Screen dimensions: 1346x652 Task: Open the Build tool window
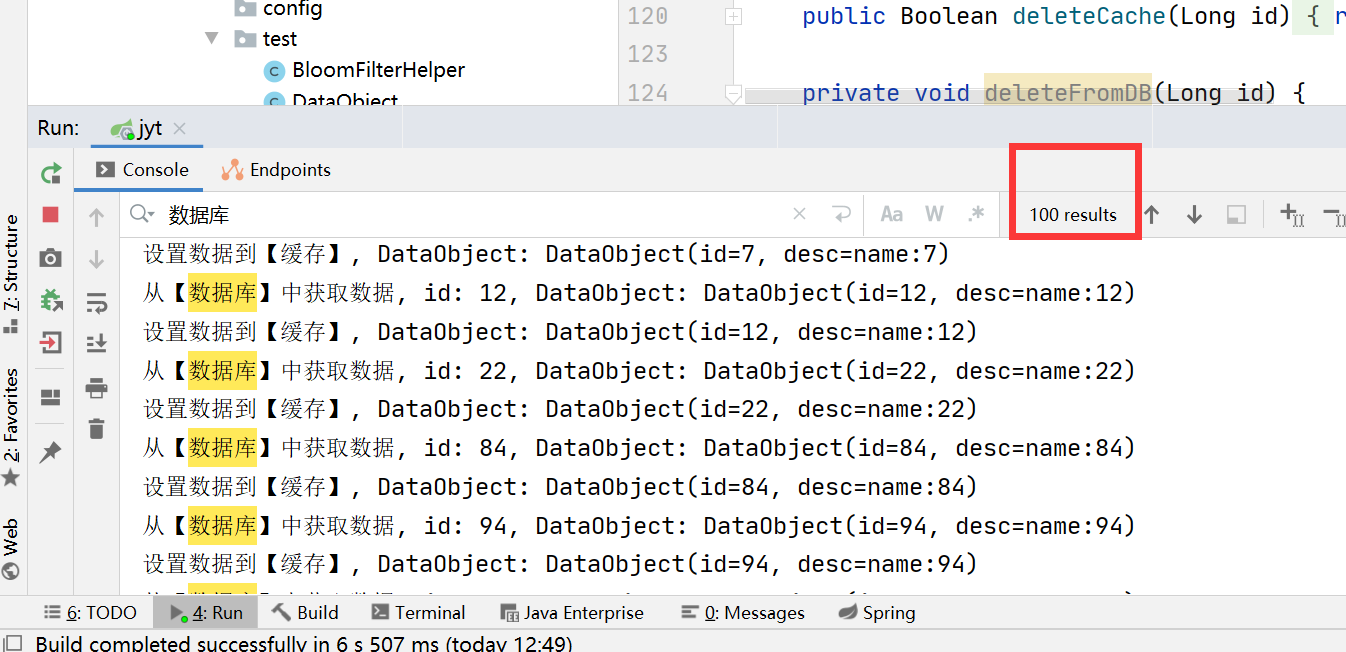[306, 613]
